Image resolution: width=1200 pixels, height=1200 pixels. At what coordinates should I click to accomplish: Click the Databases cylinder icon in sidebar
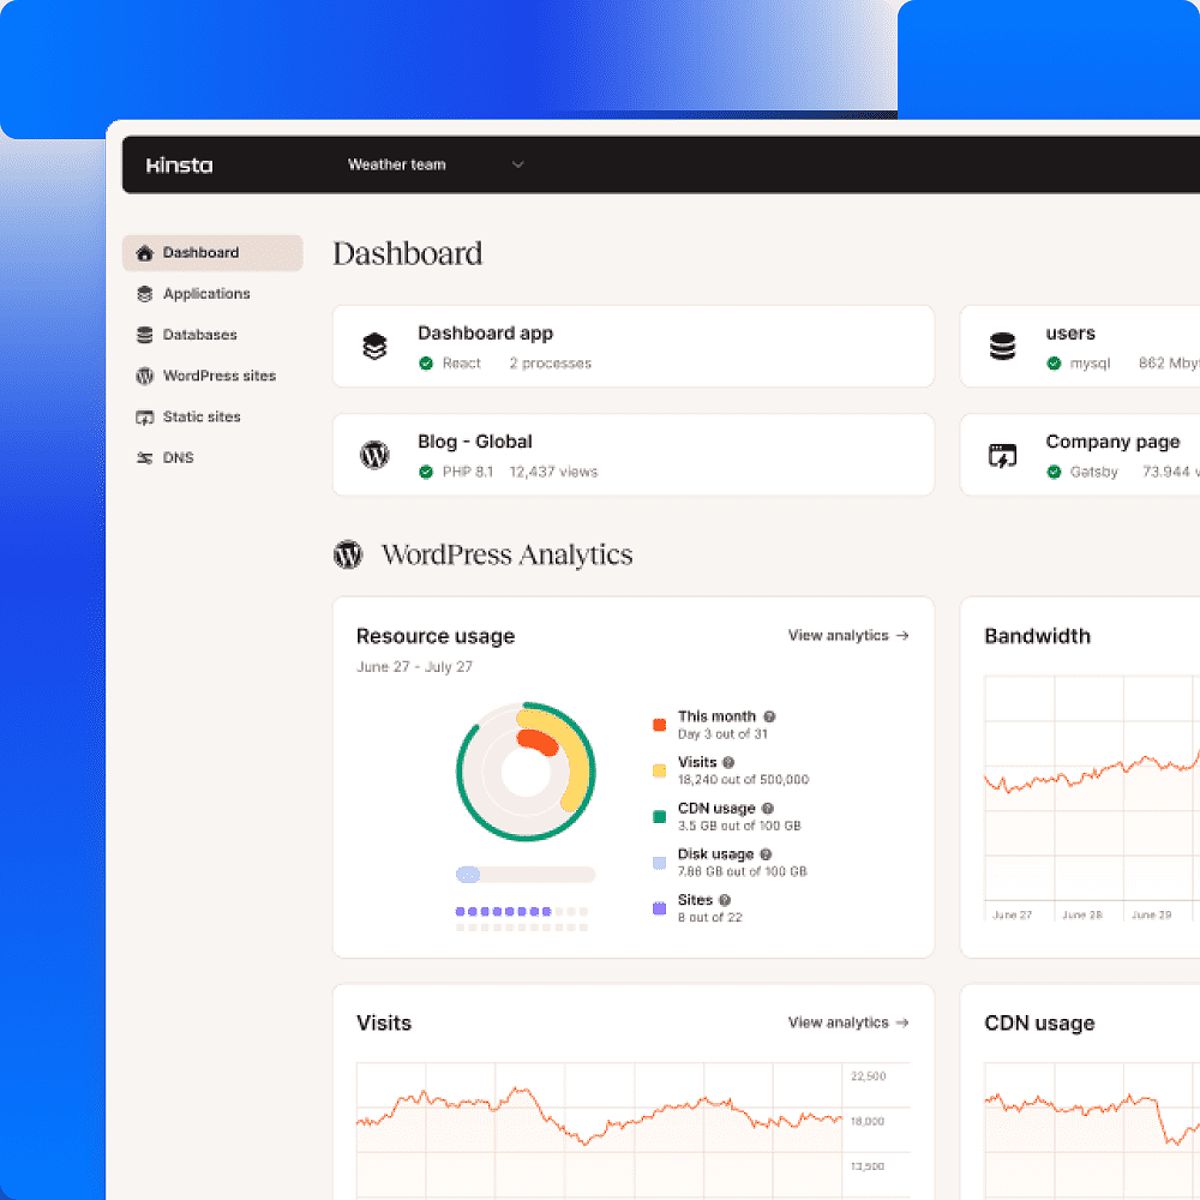[x=145, y=335]
